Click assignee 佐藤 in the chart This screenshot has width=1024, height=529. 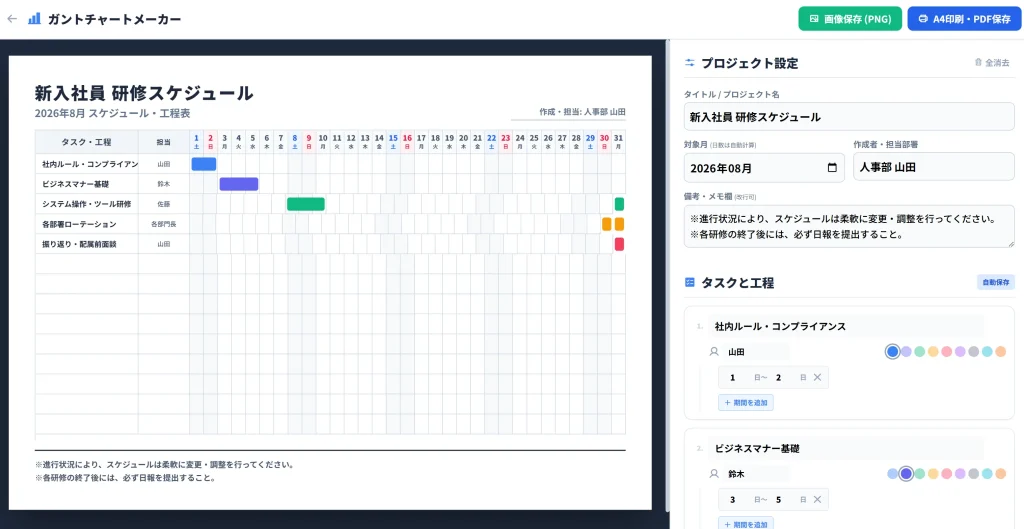[x=163, y=204]
